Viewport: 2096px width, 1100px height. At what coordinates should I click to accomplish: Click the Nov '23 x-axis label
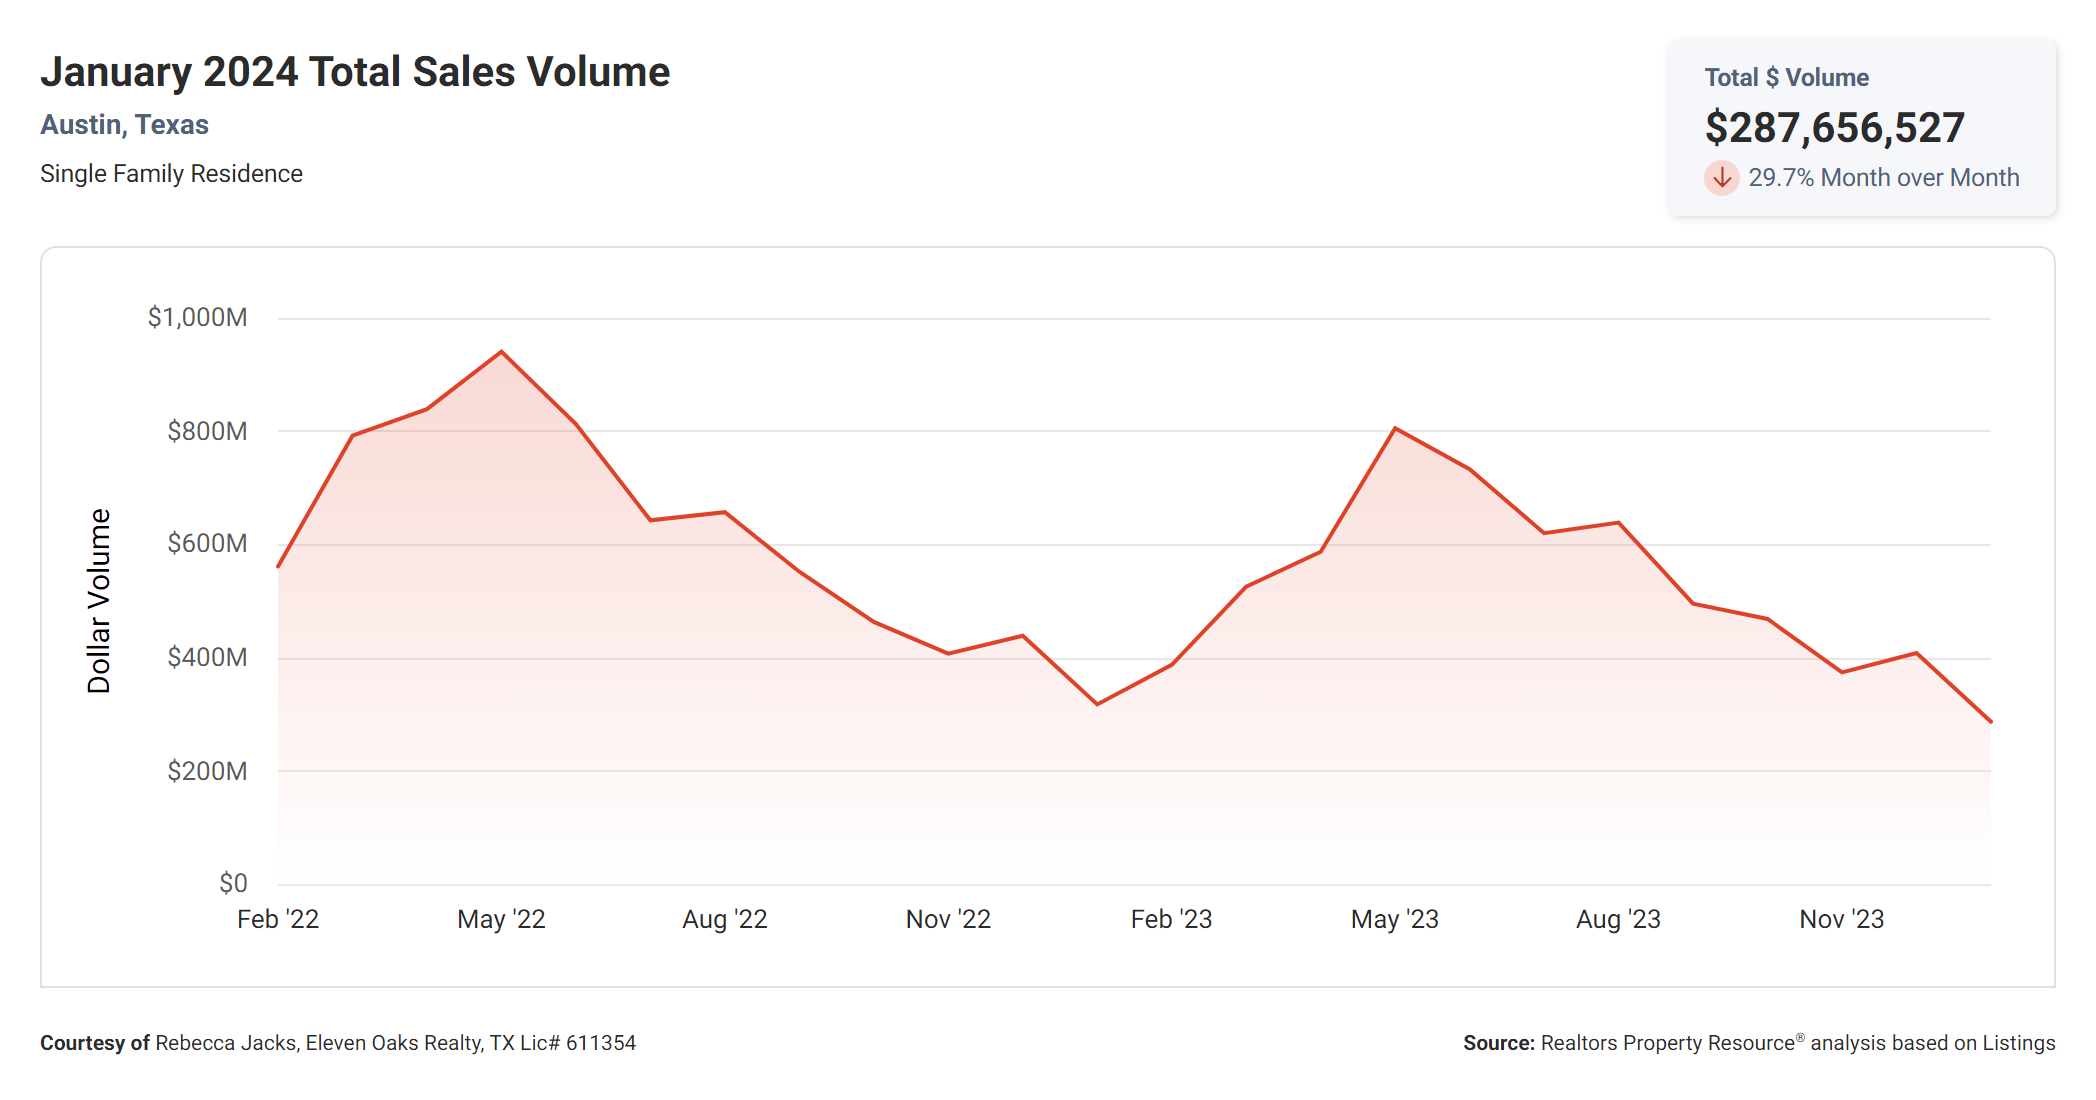click(1841, 919)
